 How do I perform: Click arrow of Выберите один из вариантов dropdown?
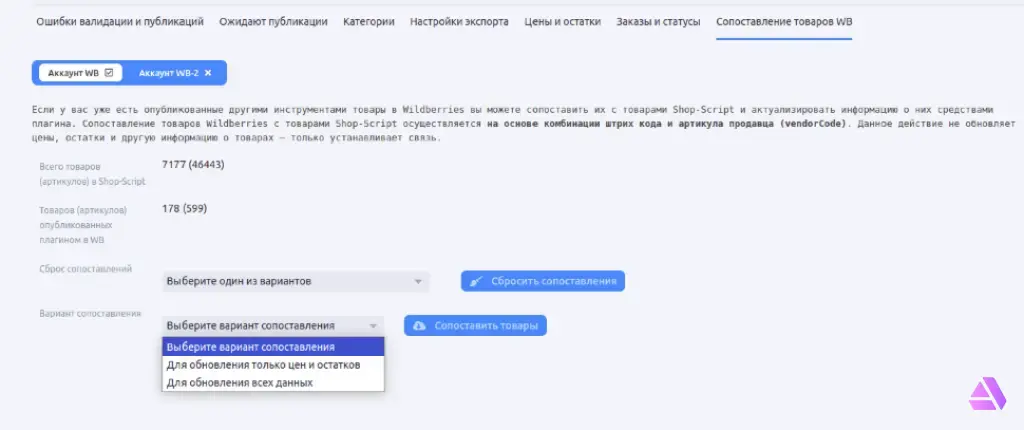(419, 282)
